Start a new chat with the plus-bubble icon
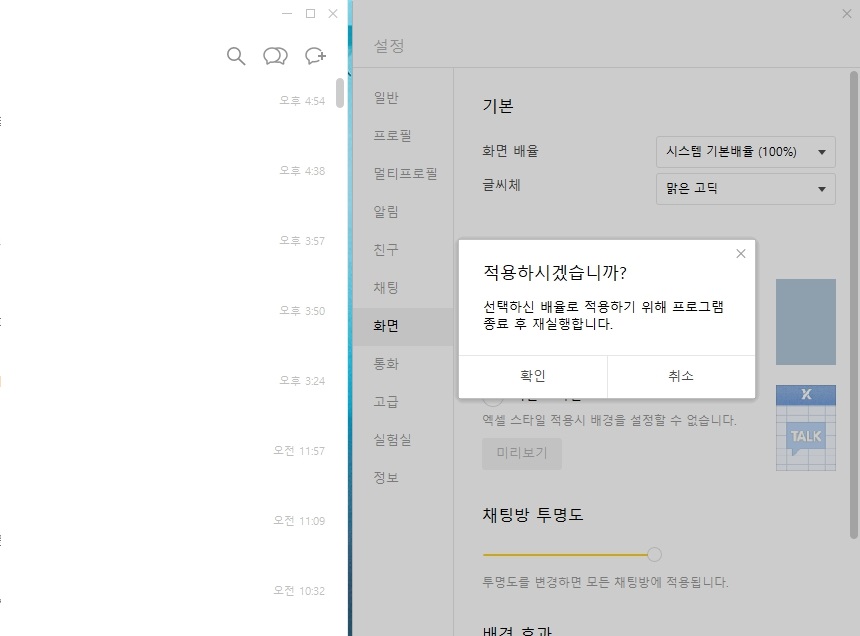860x636 pixels. tap(315, 56)
